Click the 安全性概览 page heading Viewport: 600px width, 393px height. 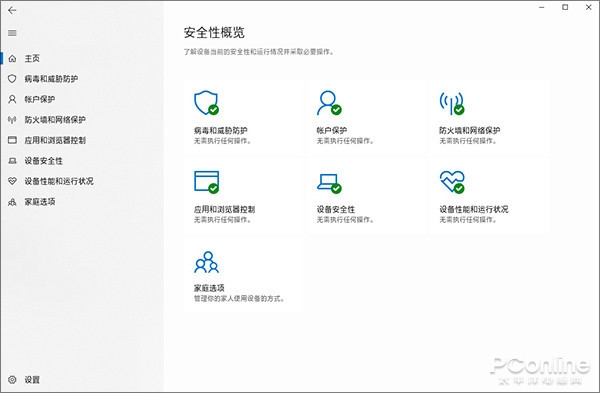[214, 33]
